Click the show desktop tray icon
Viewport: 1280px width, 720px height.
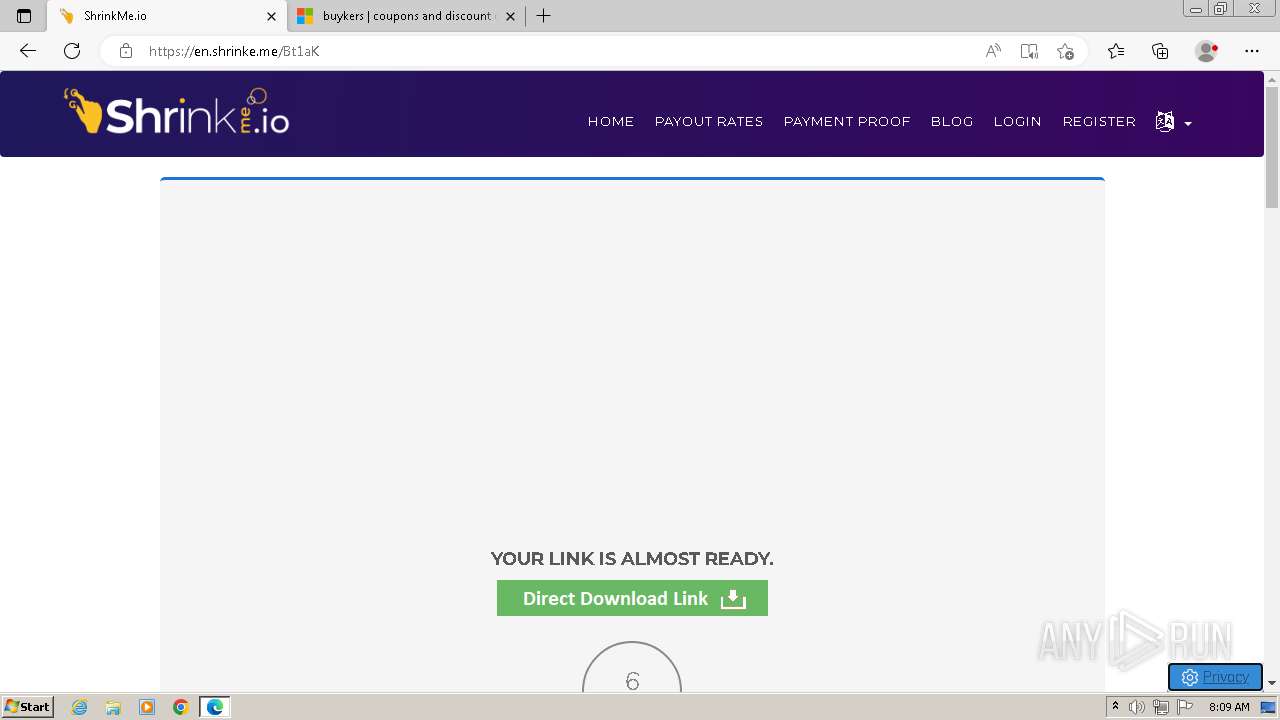1268,707
